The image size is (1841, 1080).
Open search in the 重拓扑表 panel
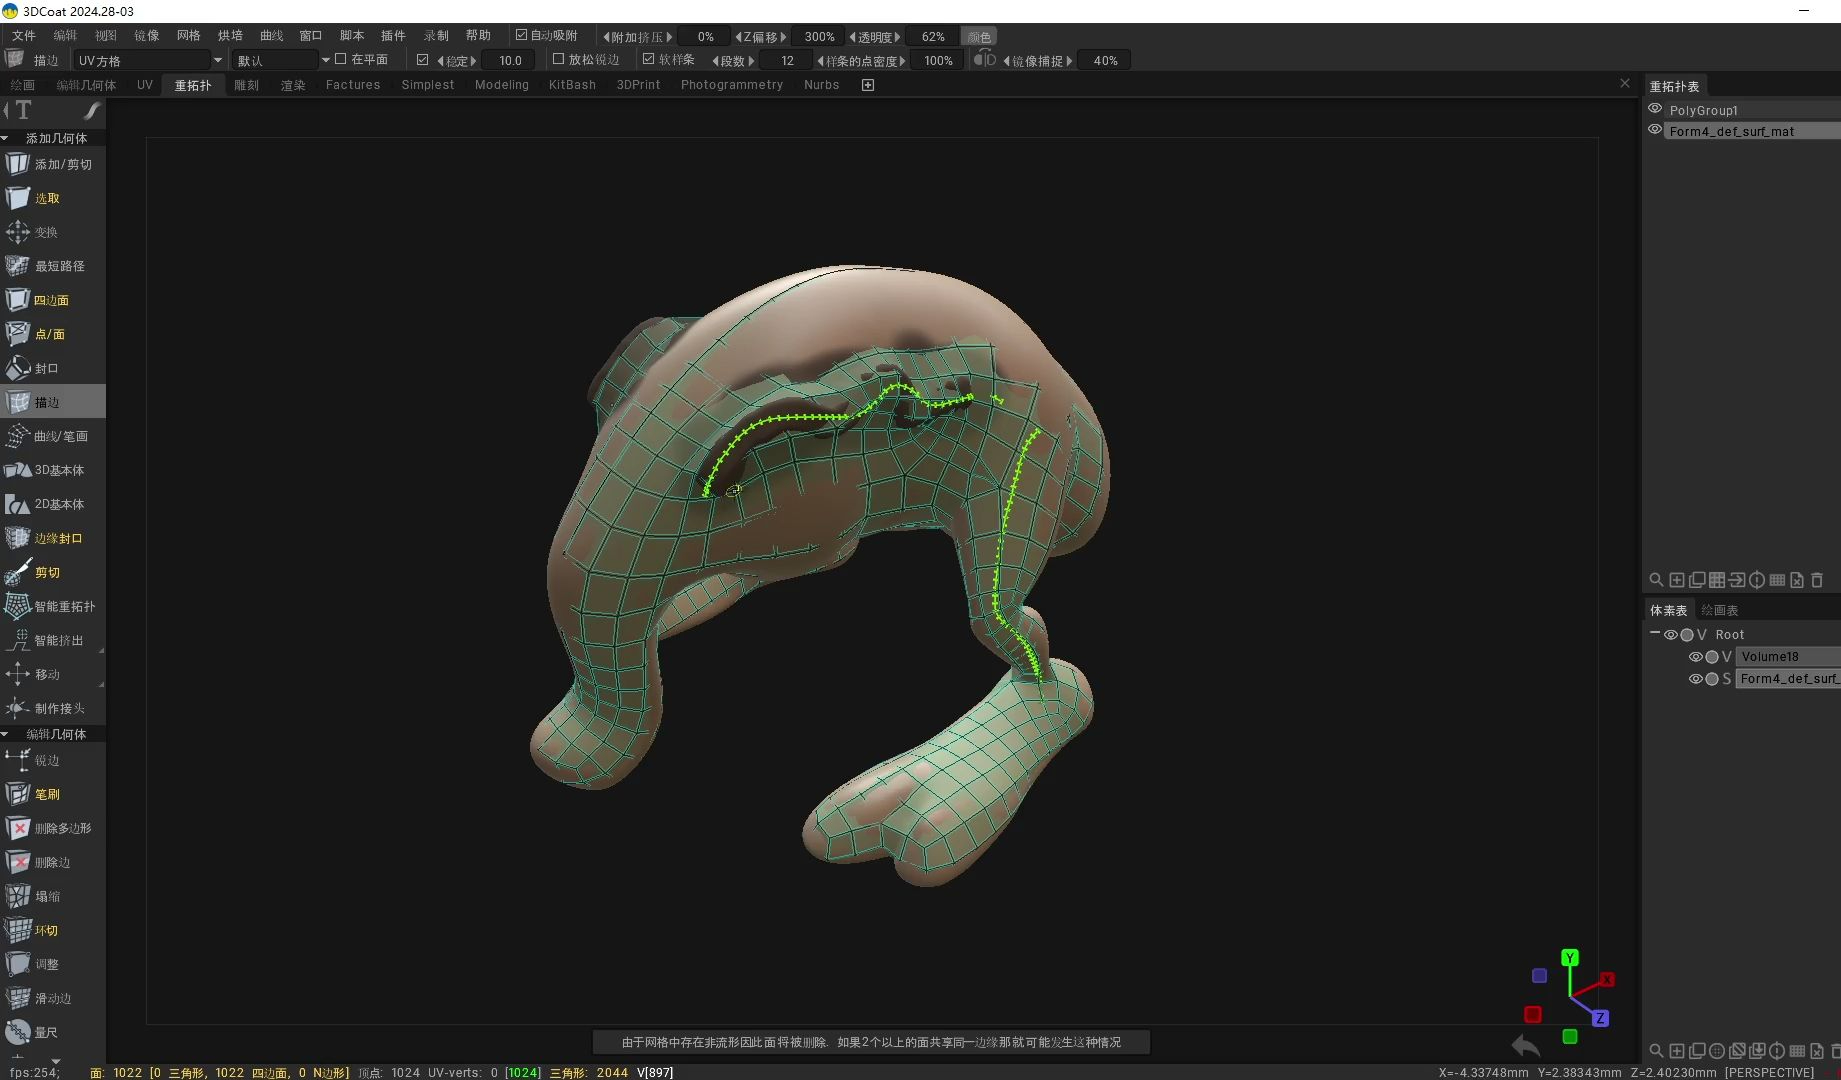(x=1656, y=580)
